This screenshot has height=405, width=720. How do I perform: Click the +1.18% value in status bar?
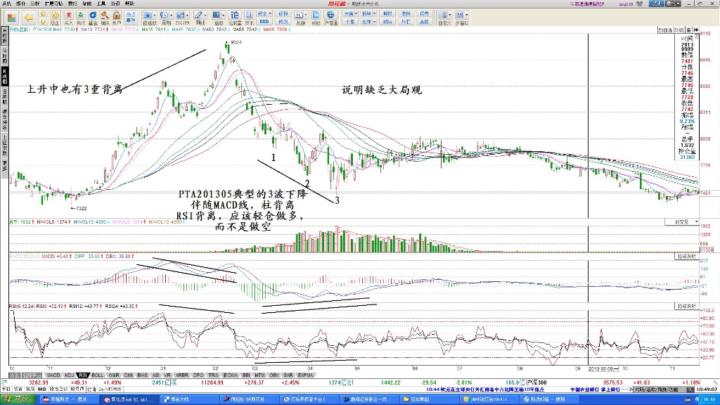692,382
